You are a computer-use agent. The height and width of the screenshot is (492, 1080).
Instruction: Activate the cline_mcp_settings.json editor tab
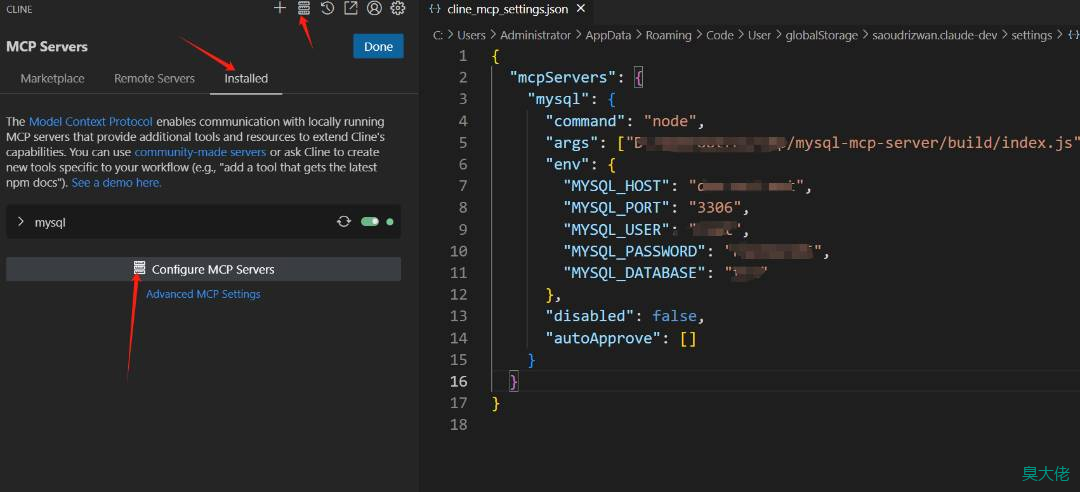508,9
